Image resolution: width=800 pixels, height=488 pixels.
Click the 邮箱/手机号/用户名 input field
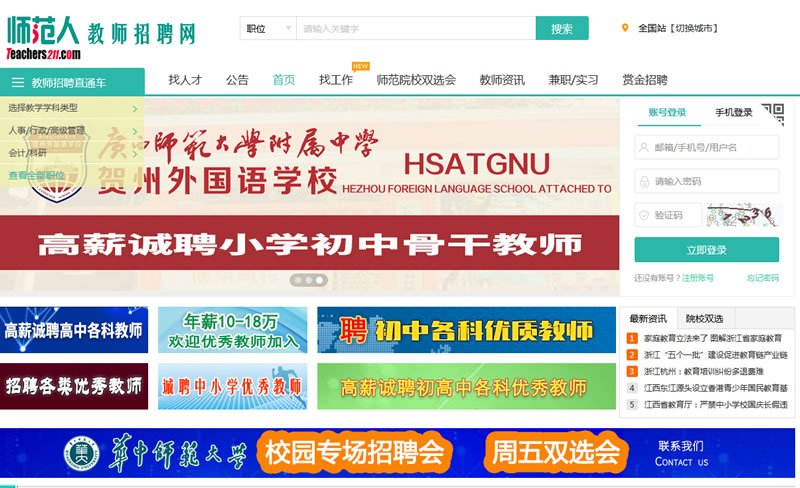point(707,148)
